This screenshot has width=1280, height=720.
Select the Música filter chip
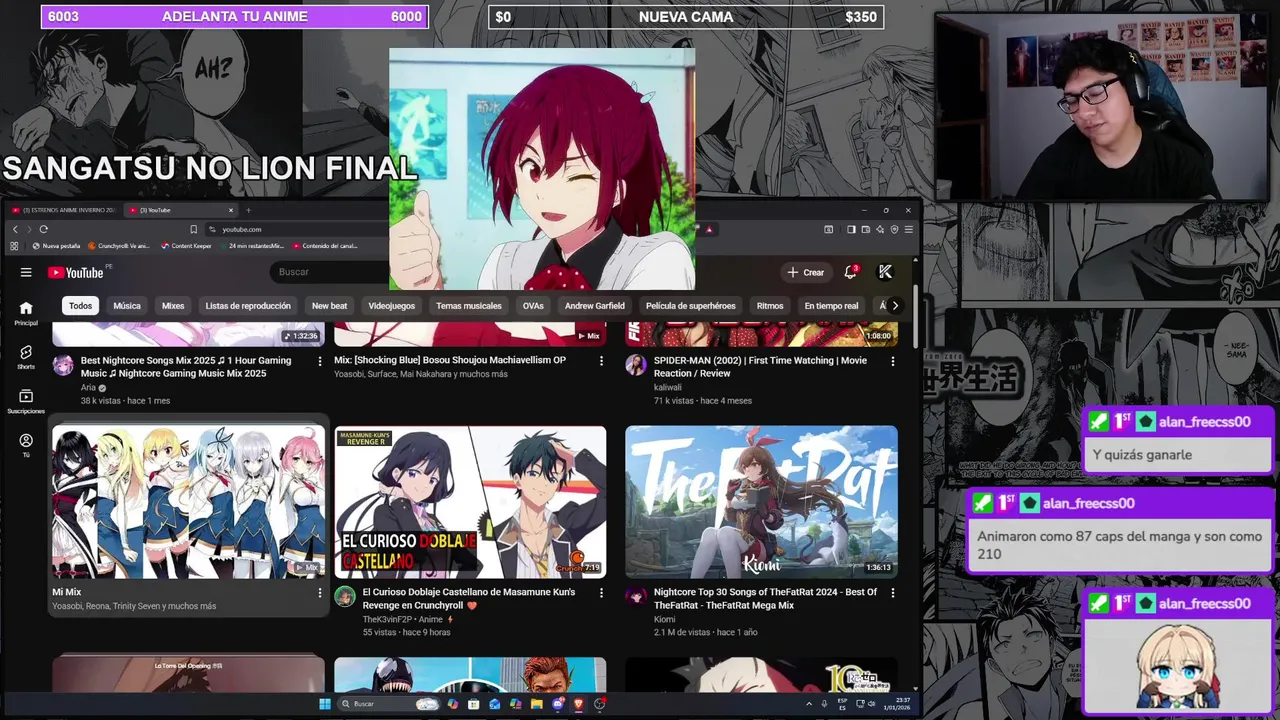(127, 306)
